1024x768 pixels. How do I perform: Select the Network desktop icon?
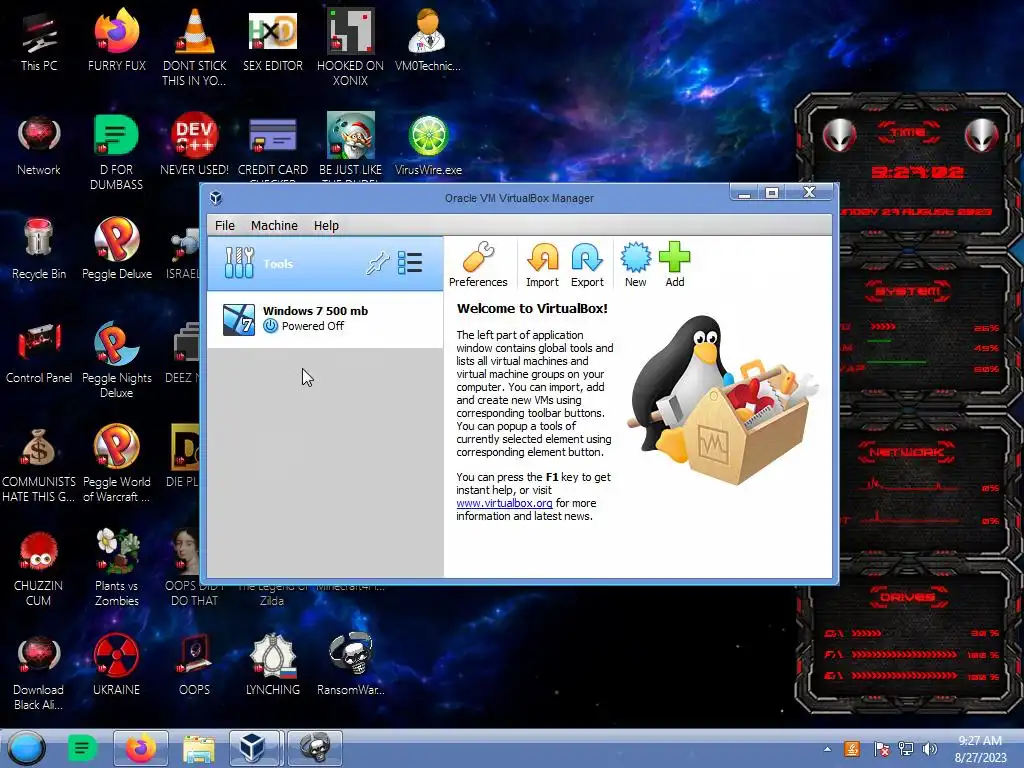point(39,145)
